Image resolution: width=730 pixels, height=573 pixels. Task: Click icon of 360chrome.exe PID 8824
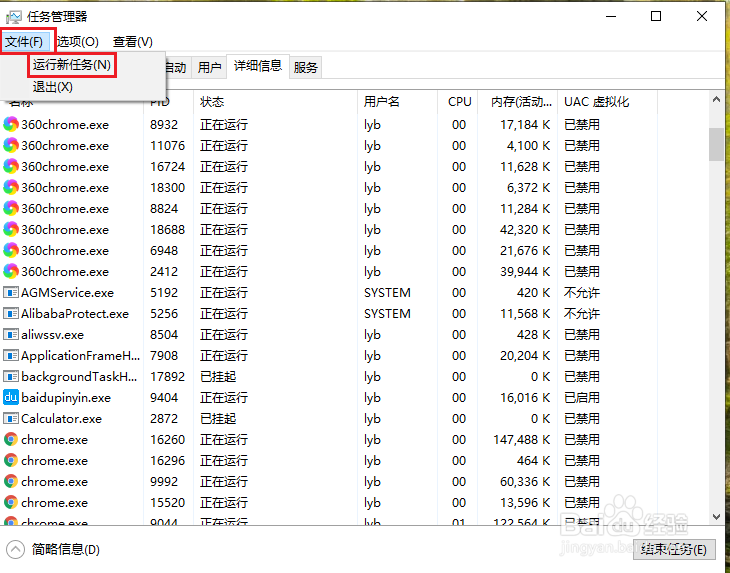[11, 208]
